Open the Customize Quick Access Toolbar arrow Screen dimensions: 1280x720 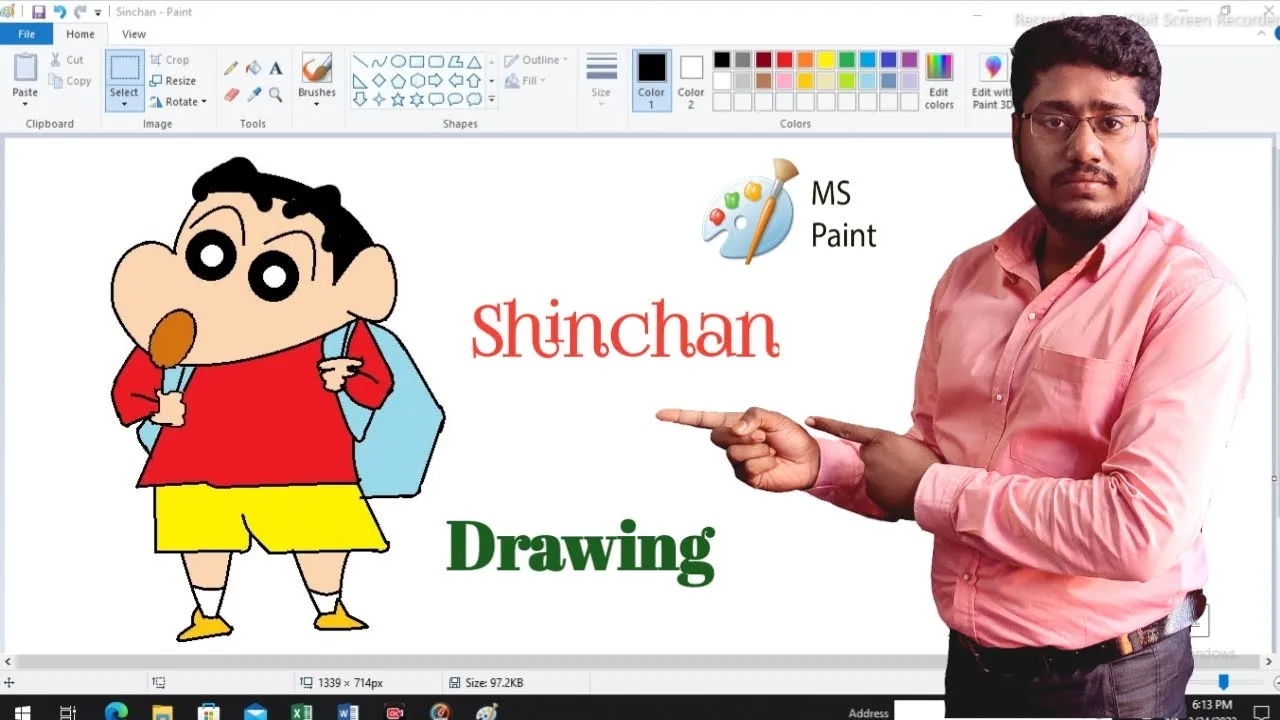(98, 13)
